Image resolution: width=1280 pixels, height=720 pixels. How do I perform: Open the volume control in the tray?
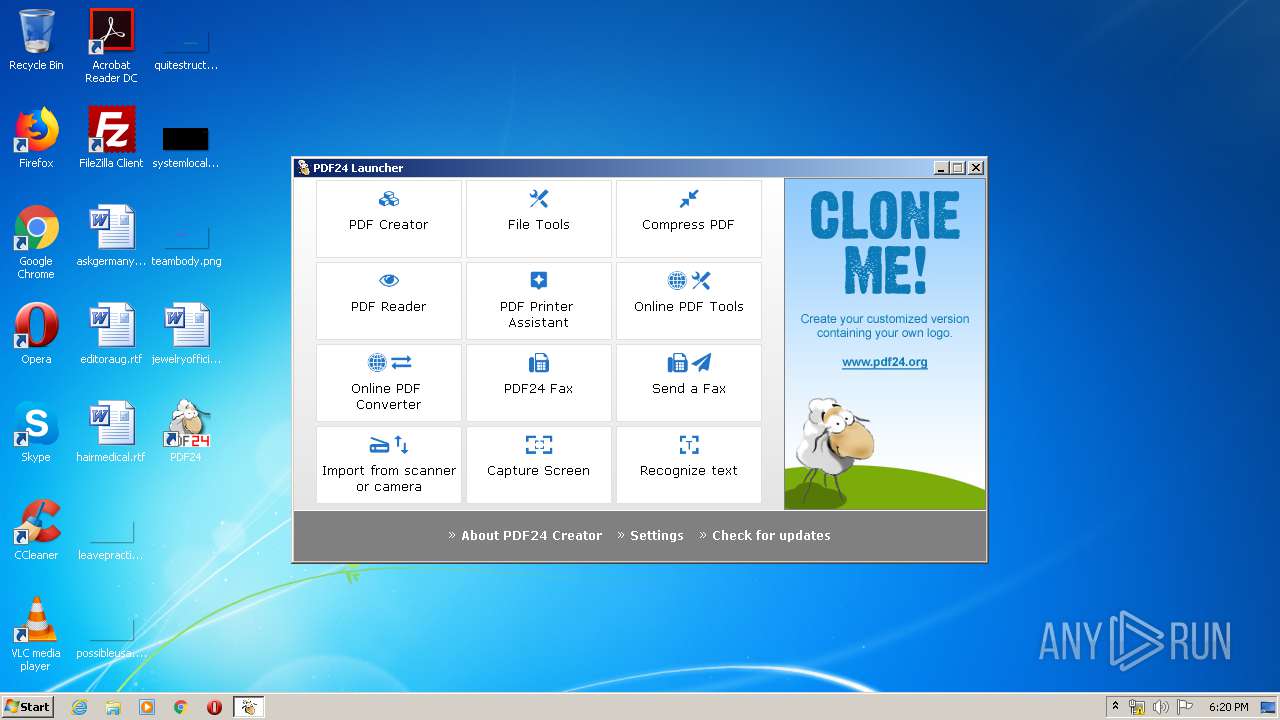(x=1160, y=707)
